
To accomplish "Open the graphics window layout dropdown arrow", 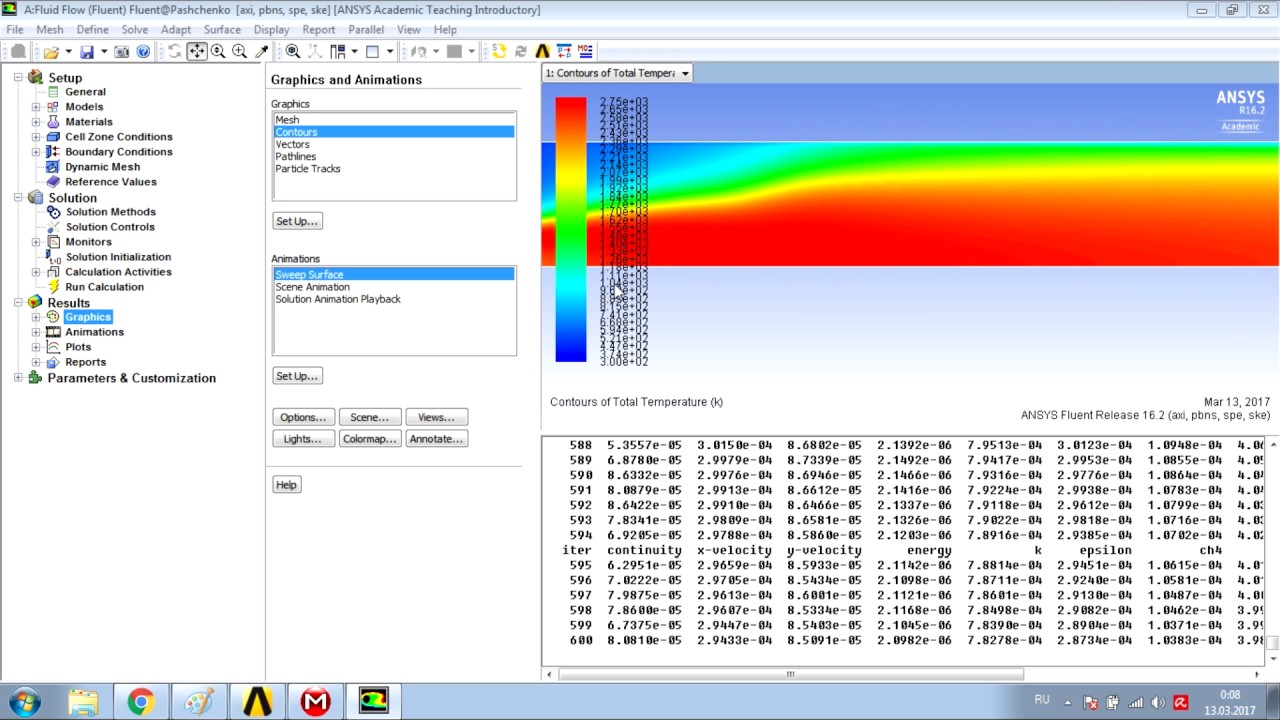I will click(390, 51).
